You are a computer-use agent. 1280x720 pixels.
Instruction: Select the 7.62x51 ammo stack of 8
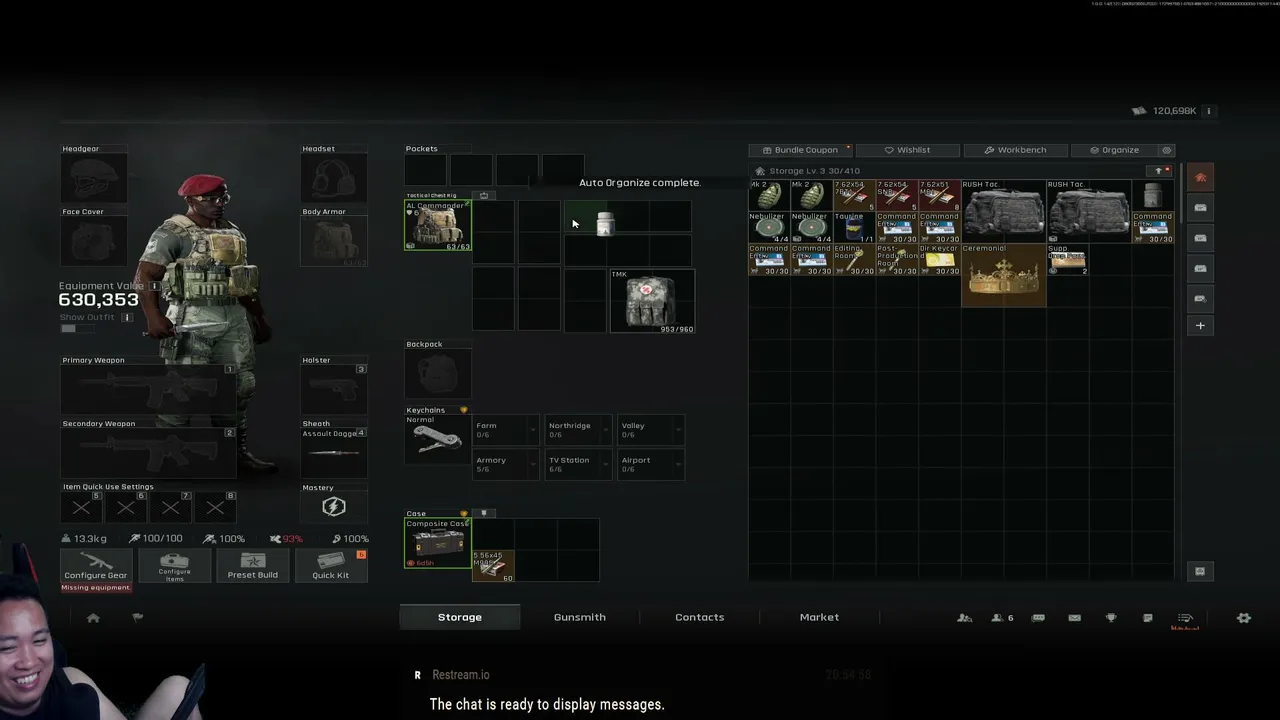coord(939,195)
